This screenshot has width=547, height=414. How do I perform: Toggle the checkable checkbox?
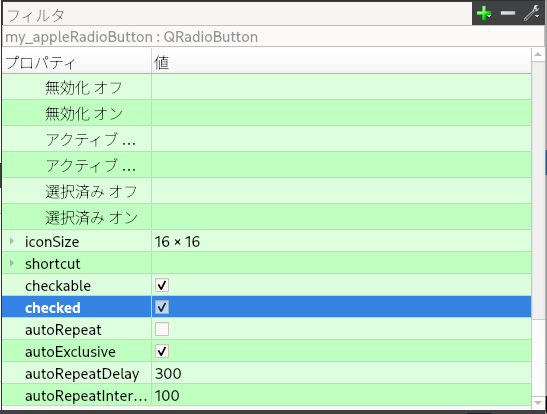pyautogui.click(x=162, y=285)
